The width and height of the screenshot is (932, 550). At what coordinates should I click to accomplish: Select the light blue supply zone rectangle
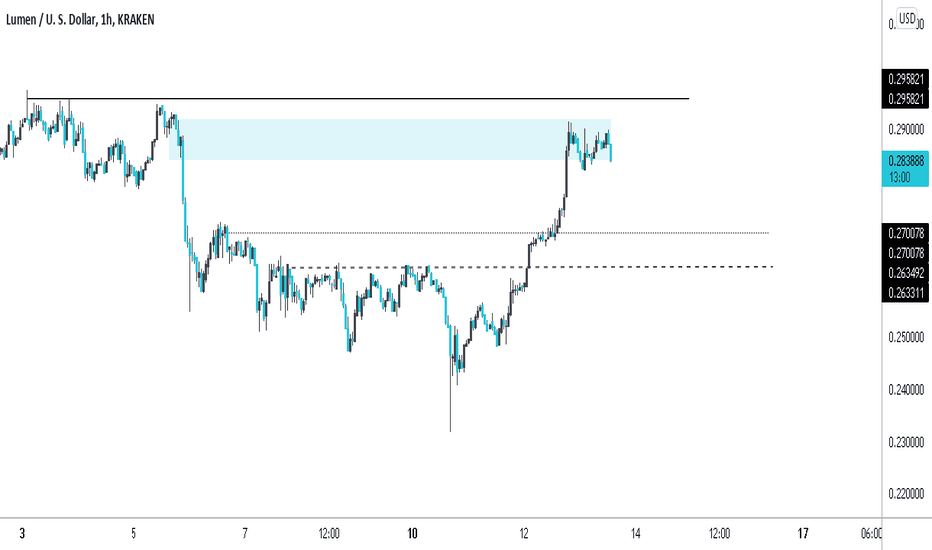coord(390,139)
